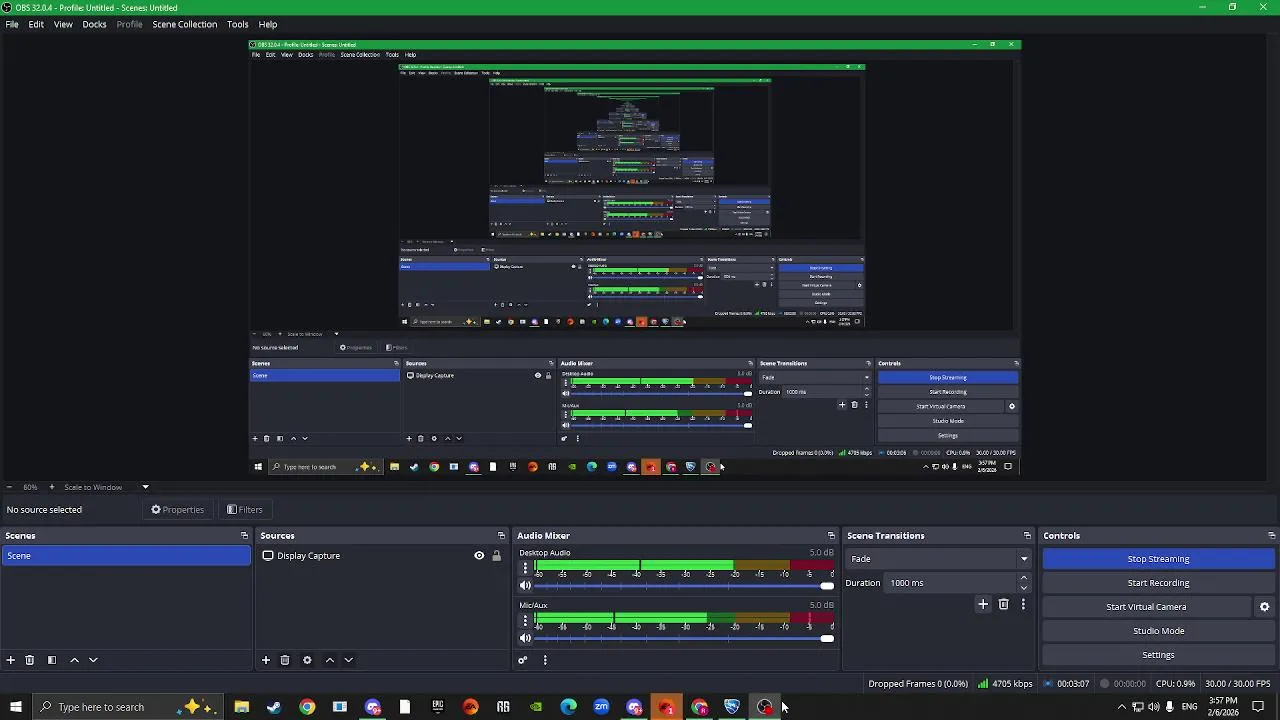Zoom in preview with plus icon
This screenshot has height=720, width=1280.
pos(52,487)
